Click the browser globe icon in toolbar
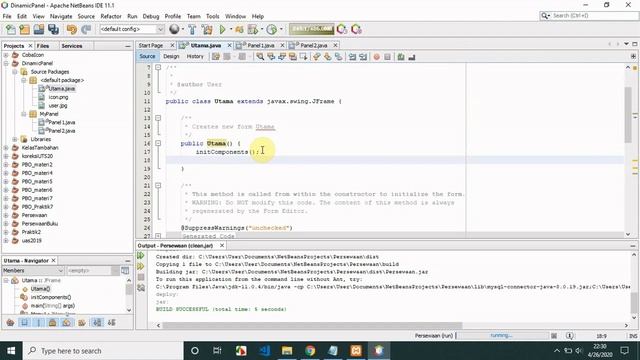This screenshot has height=360, width=640. 174,29
